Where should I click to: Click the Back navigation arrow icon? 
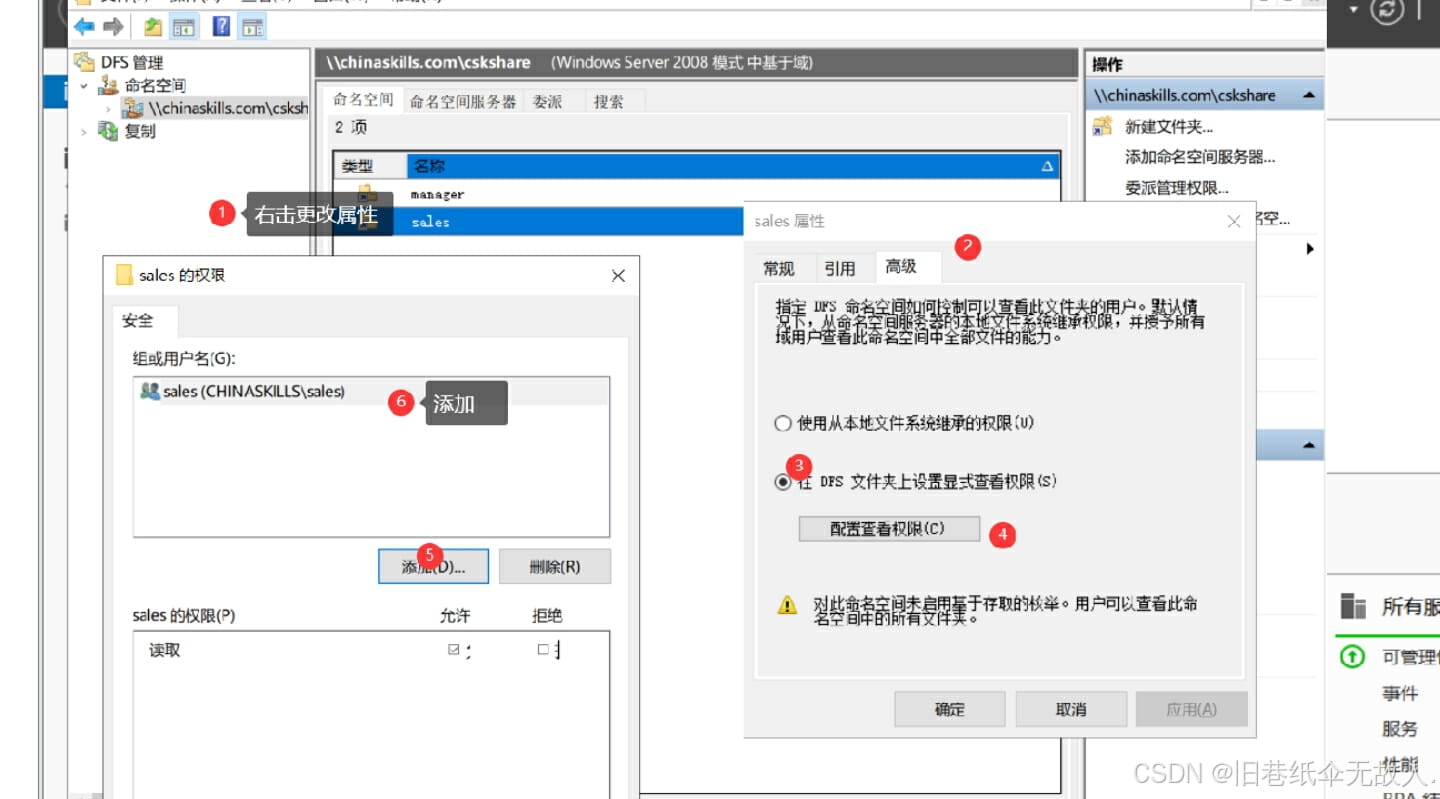[83, 27]
